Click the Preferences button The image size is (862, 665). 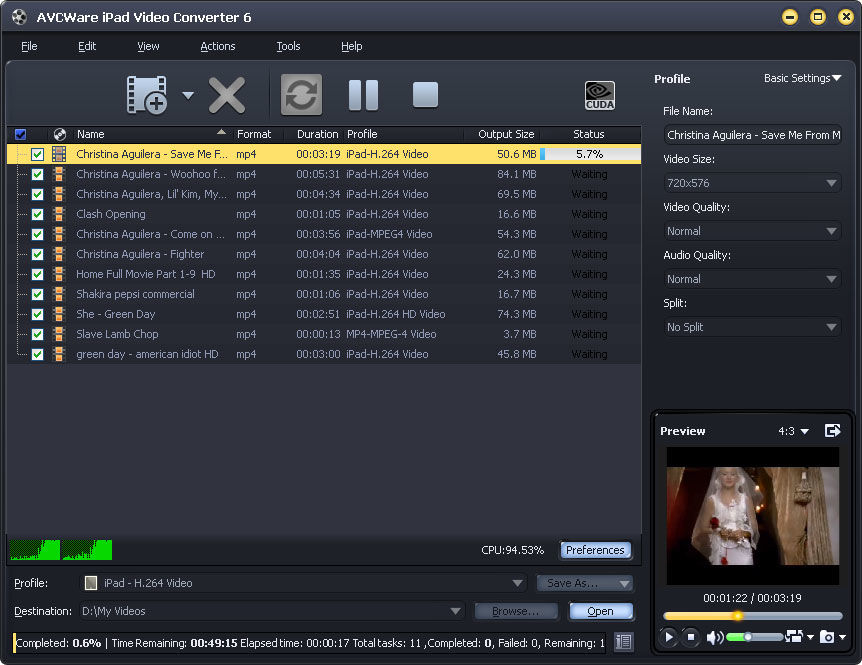[595, 550]
